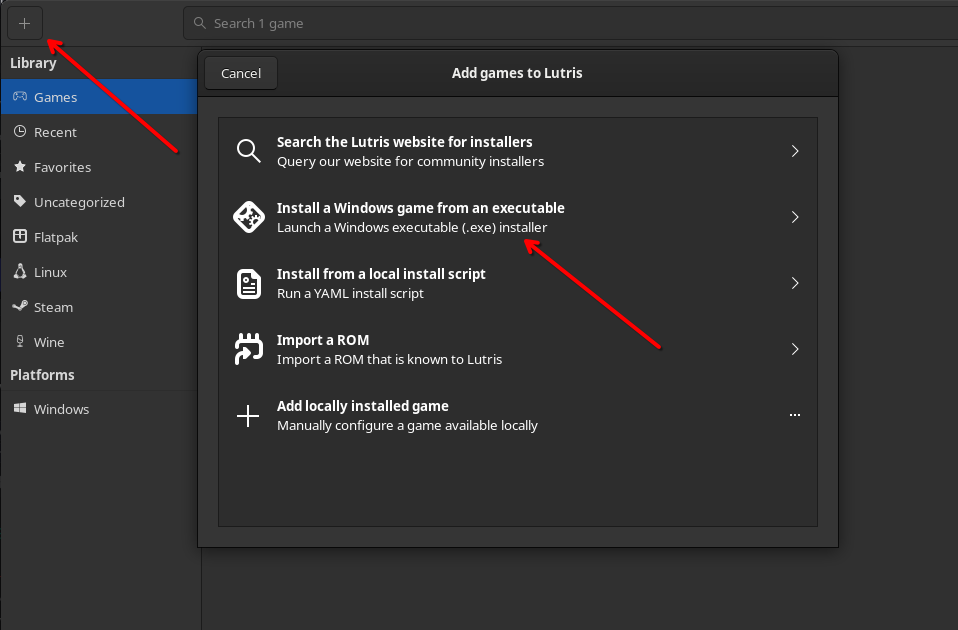Show Favorites category

coord(99,167)
